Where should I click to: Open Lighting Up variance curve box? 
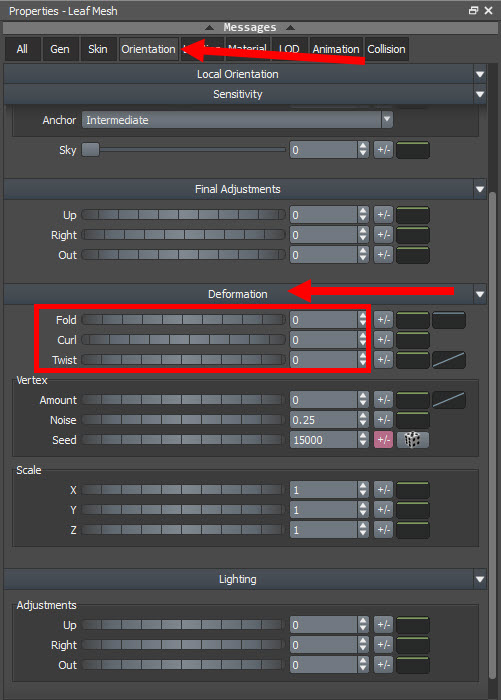click(x=413, y=625)
